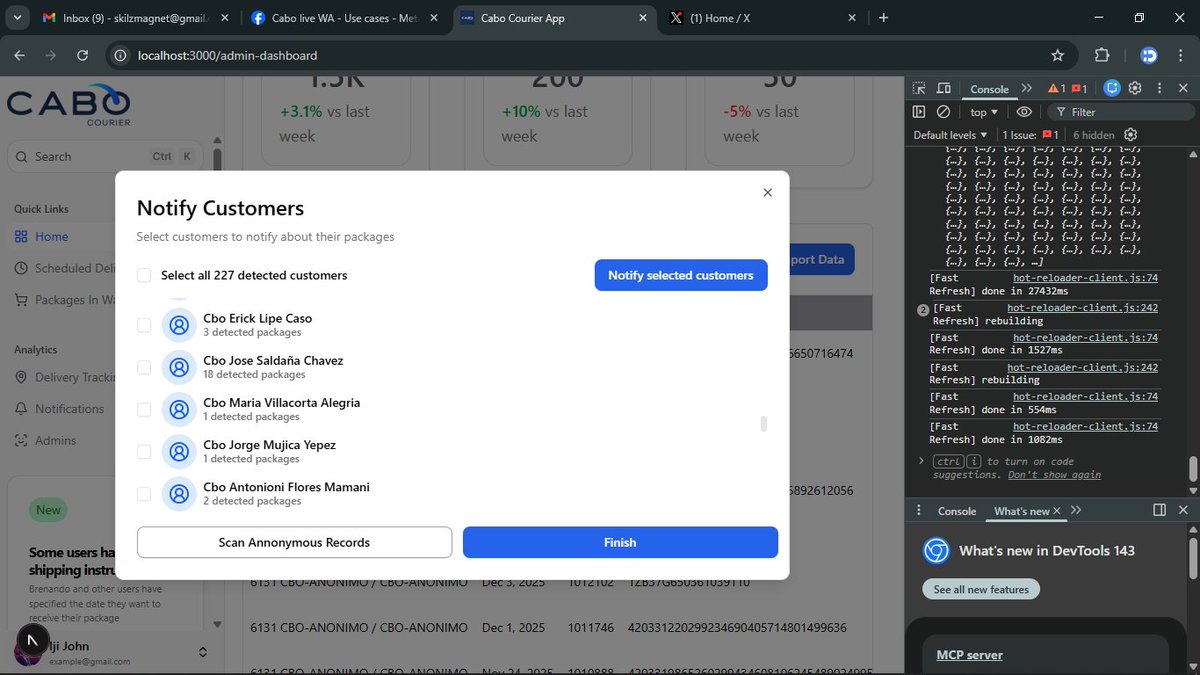
Task: Clear the console with the ban icon
Action: click(943, 112)
